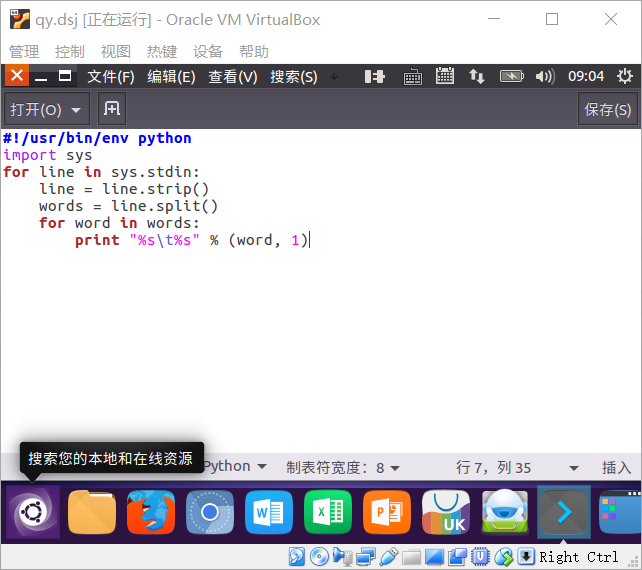Click the battery indicator icon

pos(511,77)
